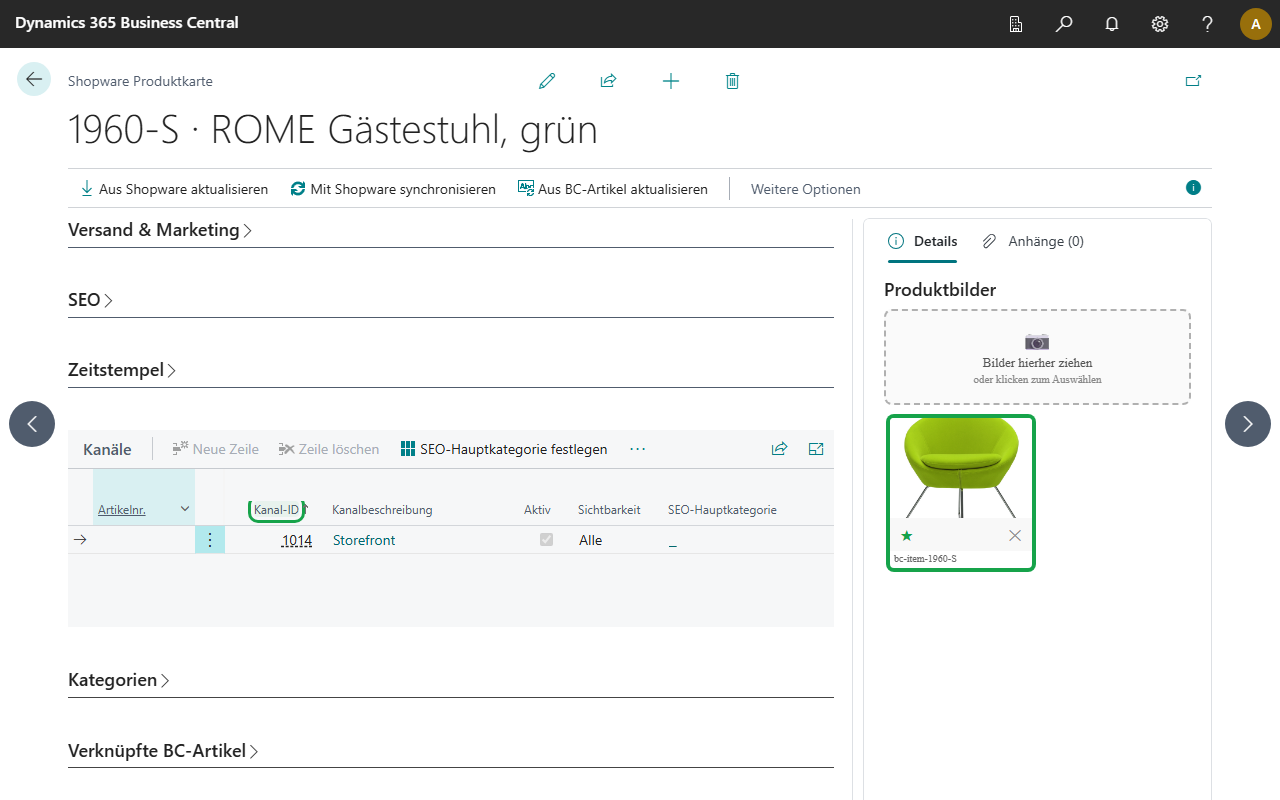Click Aus BC-Artikel aktualisieren

[x=613, y=189]
